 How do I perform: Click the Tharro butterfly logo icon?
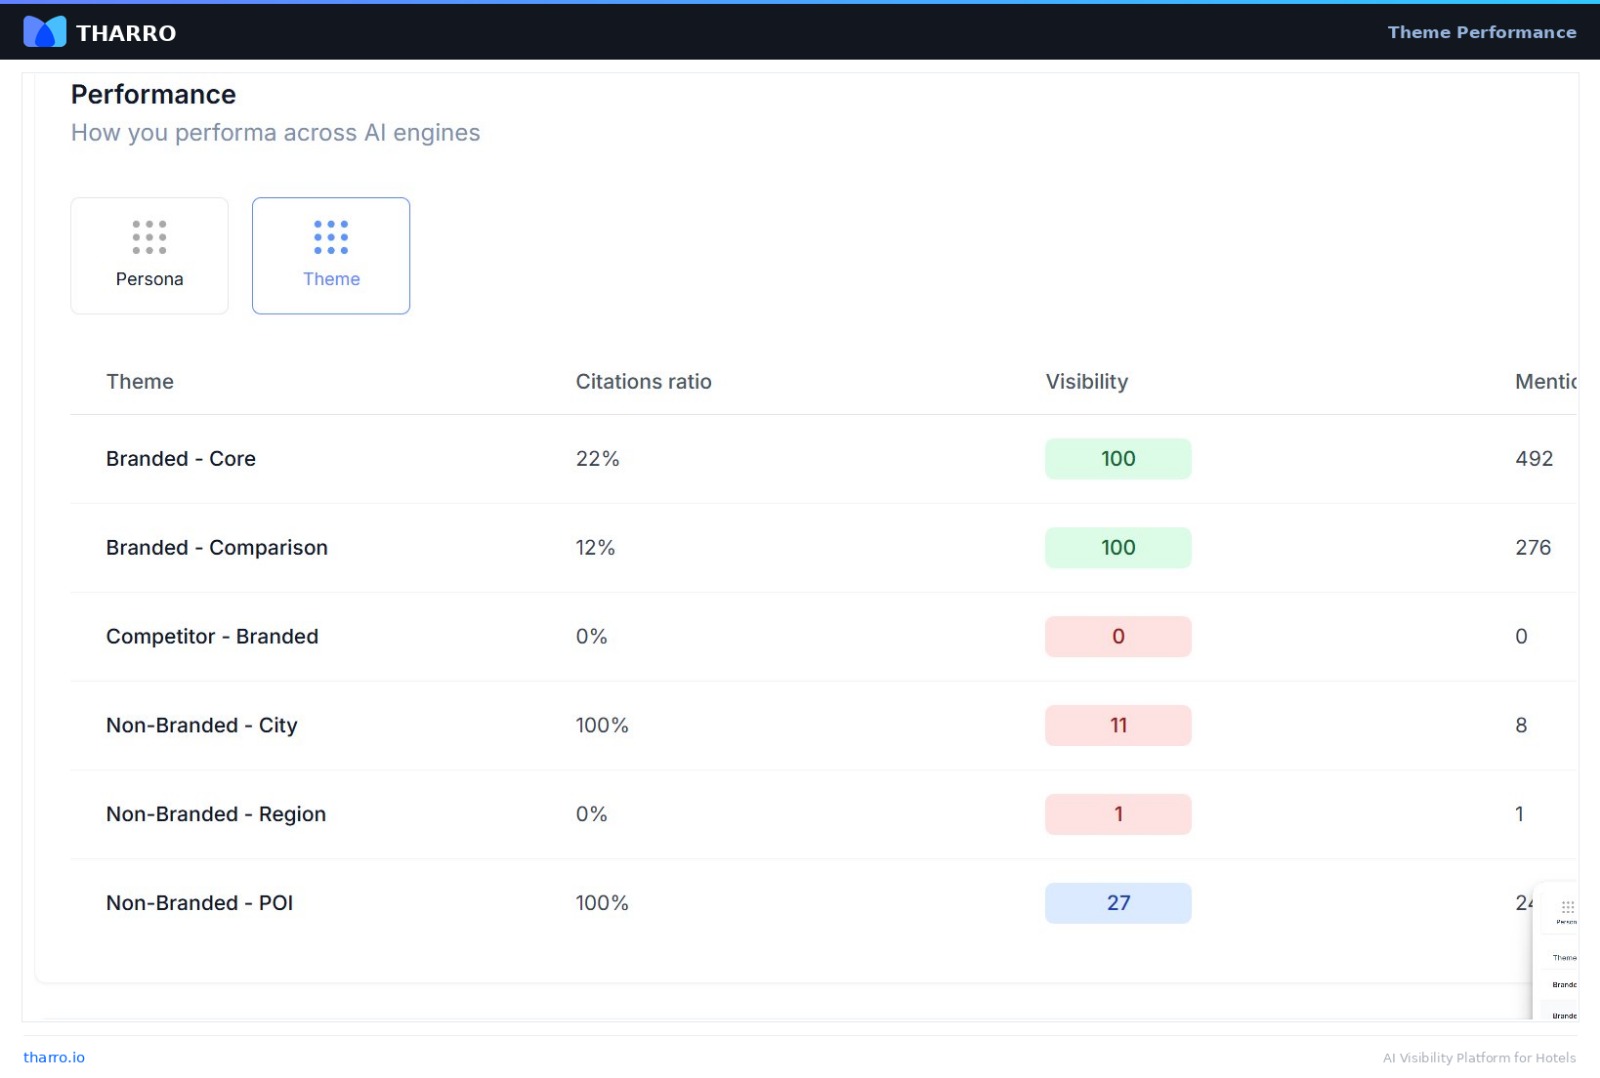point(44,32)
